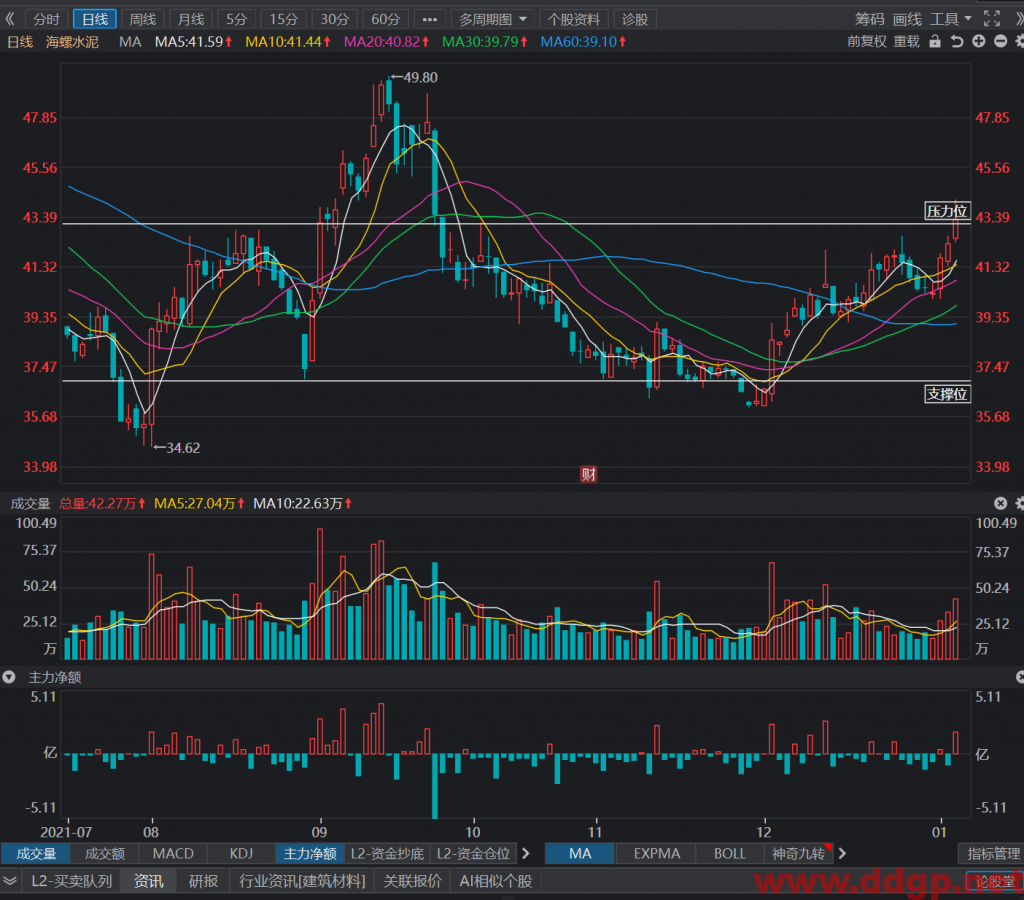Image resolution: width=1024 pixels, height=900 pixels.
Task: Expand right panel with double-chevron icon
Action: pos(1019,19)
